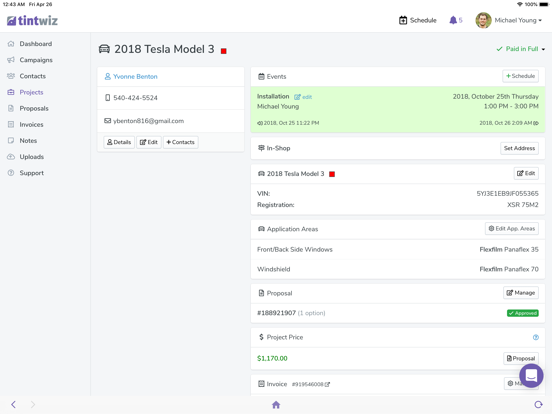Click Set Address in In-Shop row
The height and width of the screenshot is (414, 552).
[x=519, y=148]
